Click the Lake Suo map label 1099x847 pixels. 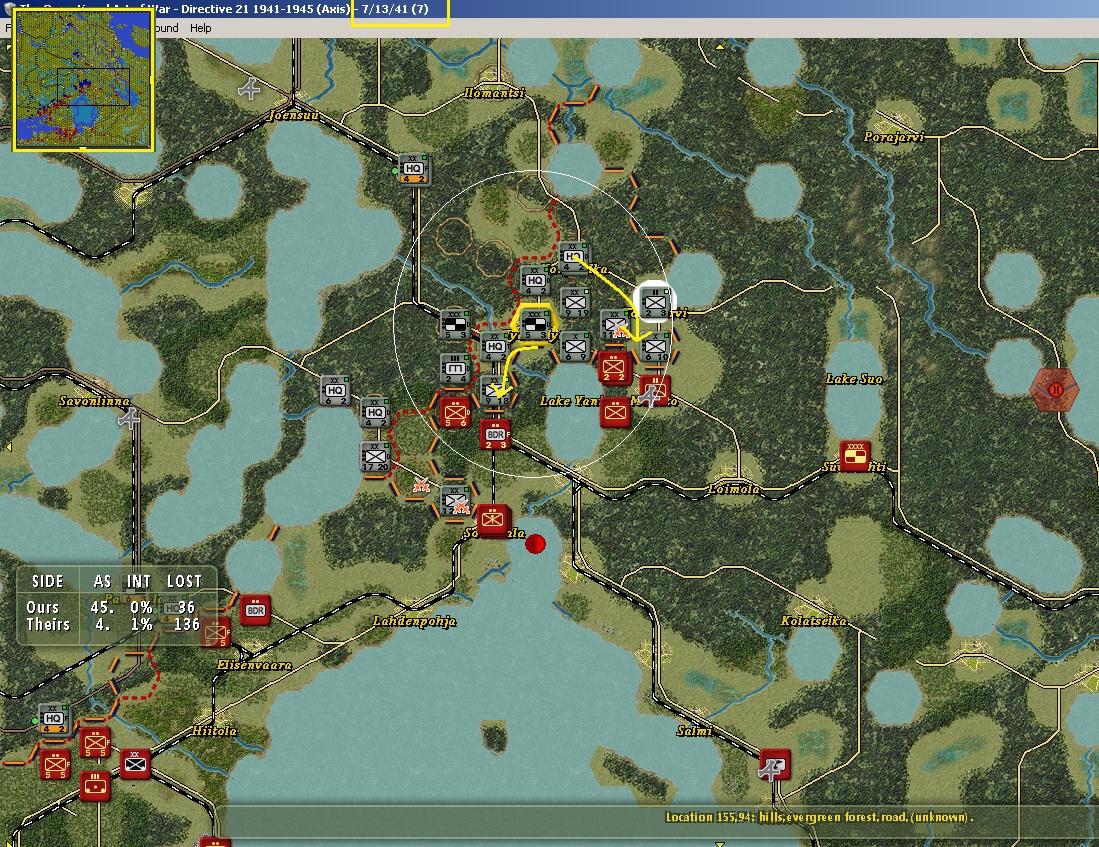point(854,379)
